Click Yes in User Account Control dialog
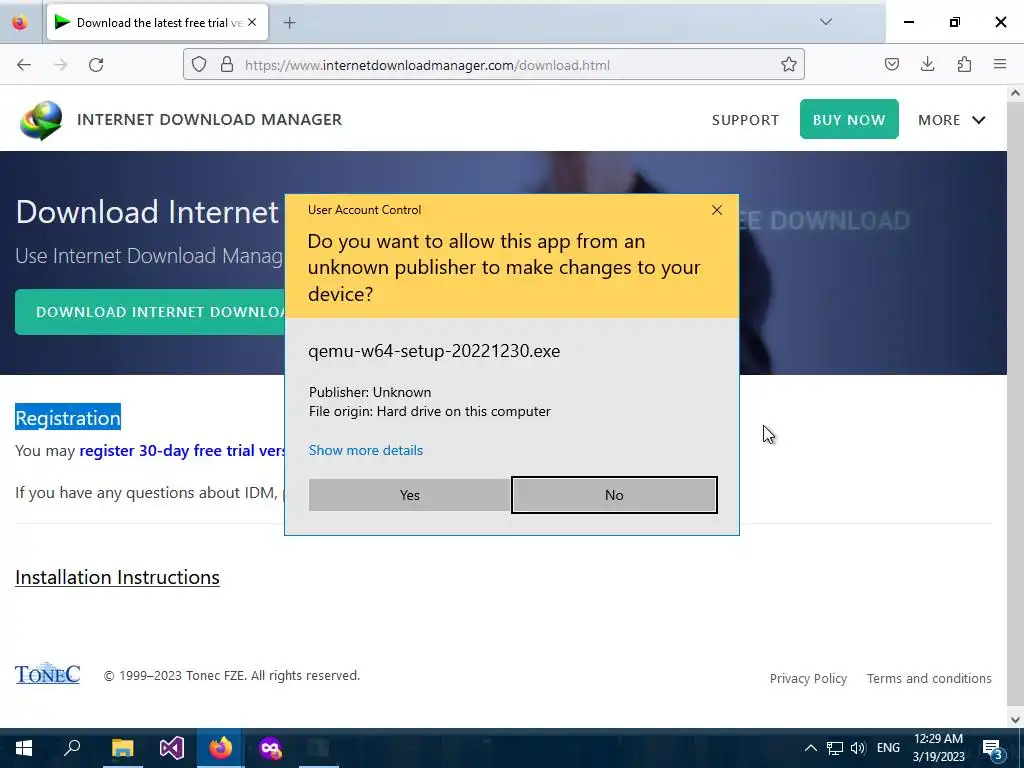 (x=409, y=495)
